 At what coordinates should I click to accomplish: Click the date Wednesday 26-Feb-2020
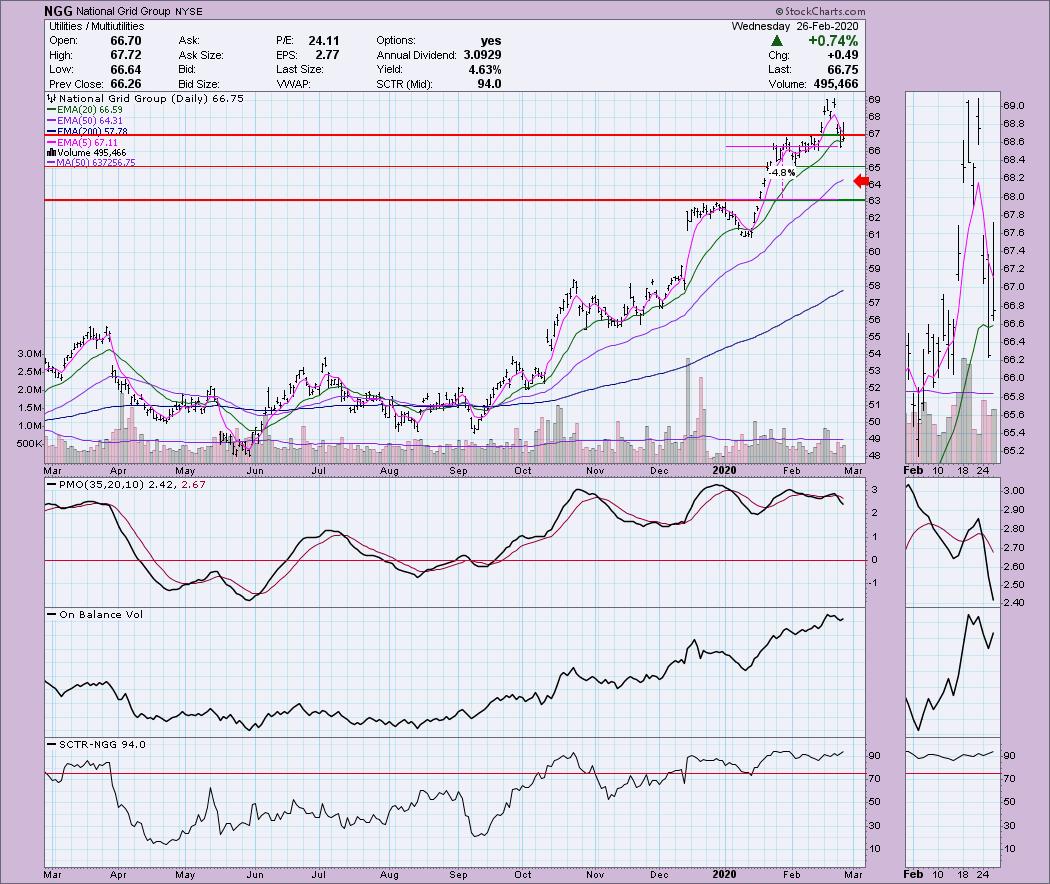pos(794,26)
